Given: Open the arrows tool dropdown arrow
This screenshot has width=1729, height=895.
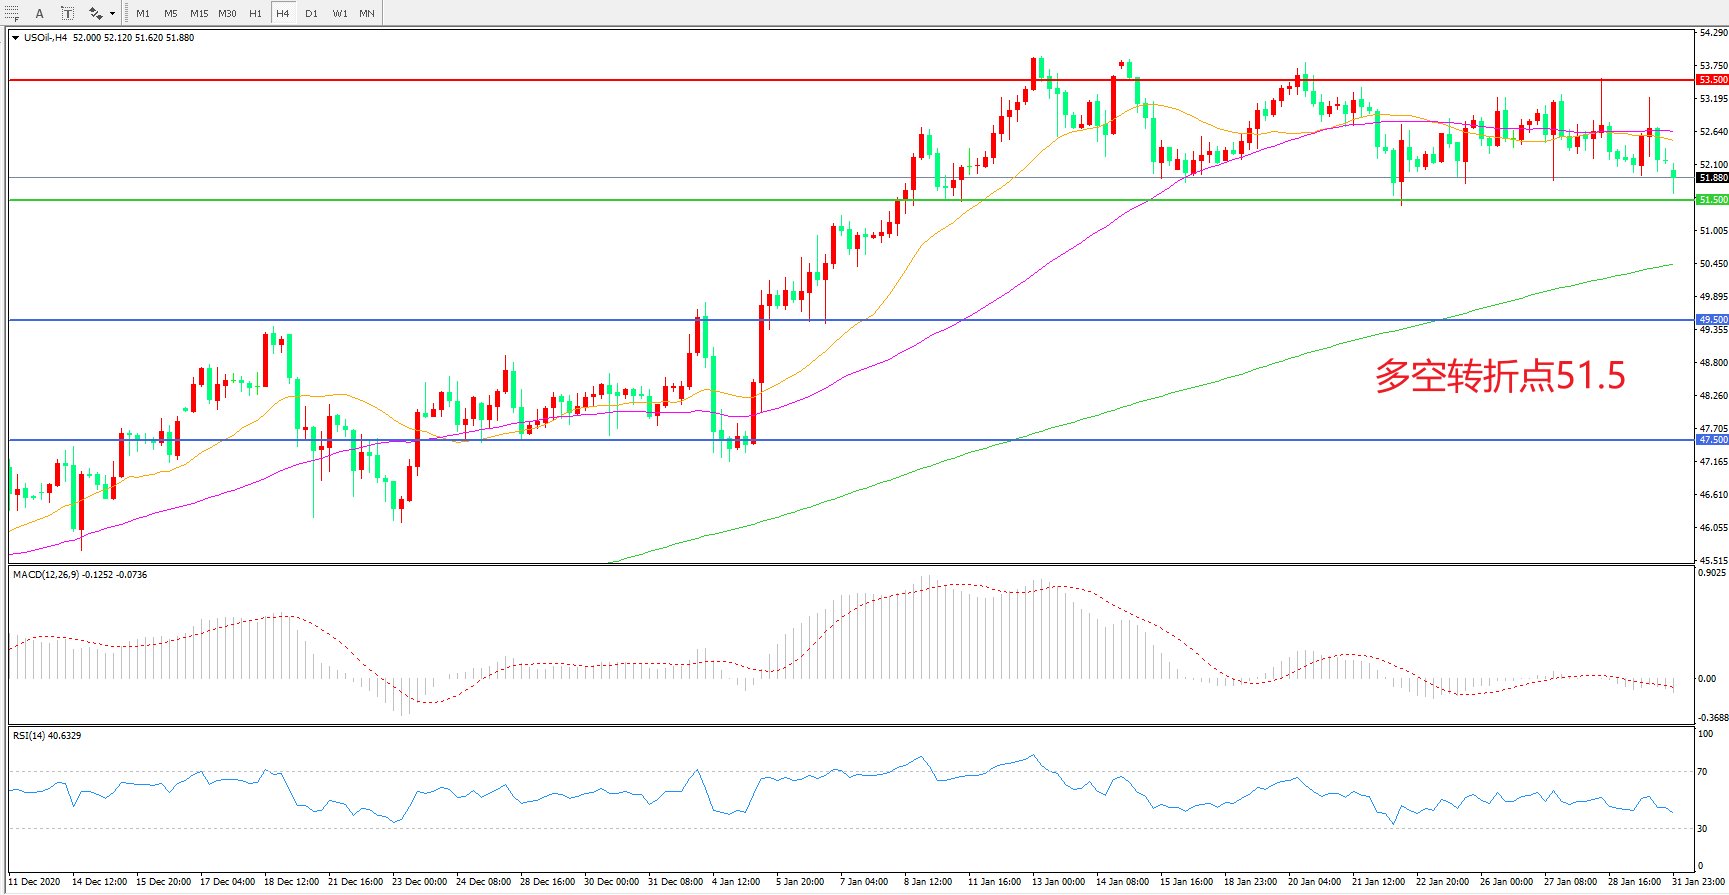Looking at the screenshot, I should coord(112,14).
